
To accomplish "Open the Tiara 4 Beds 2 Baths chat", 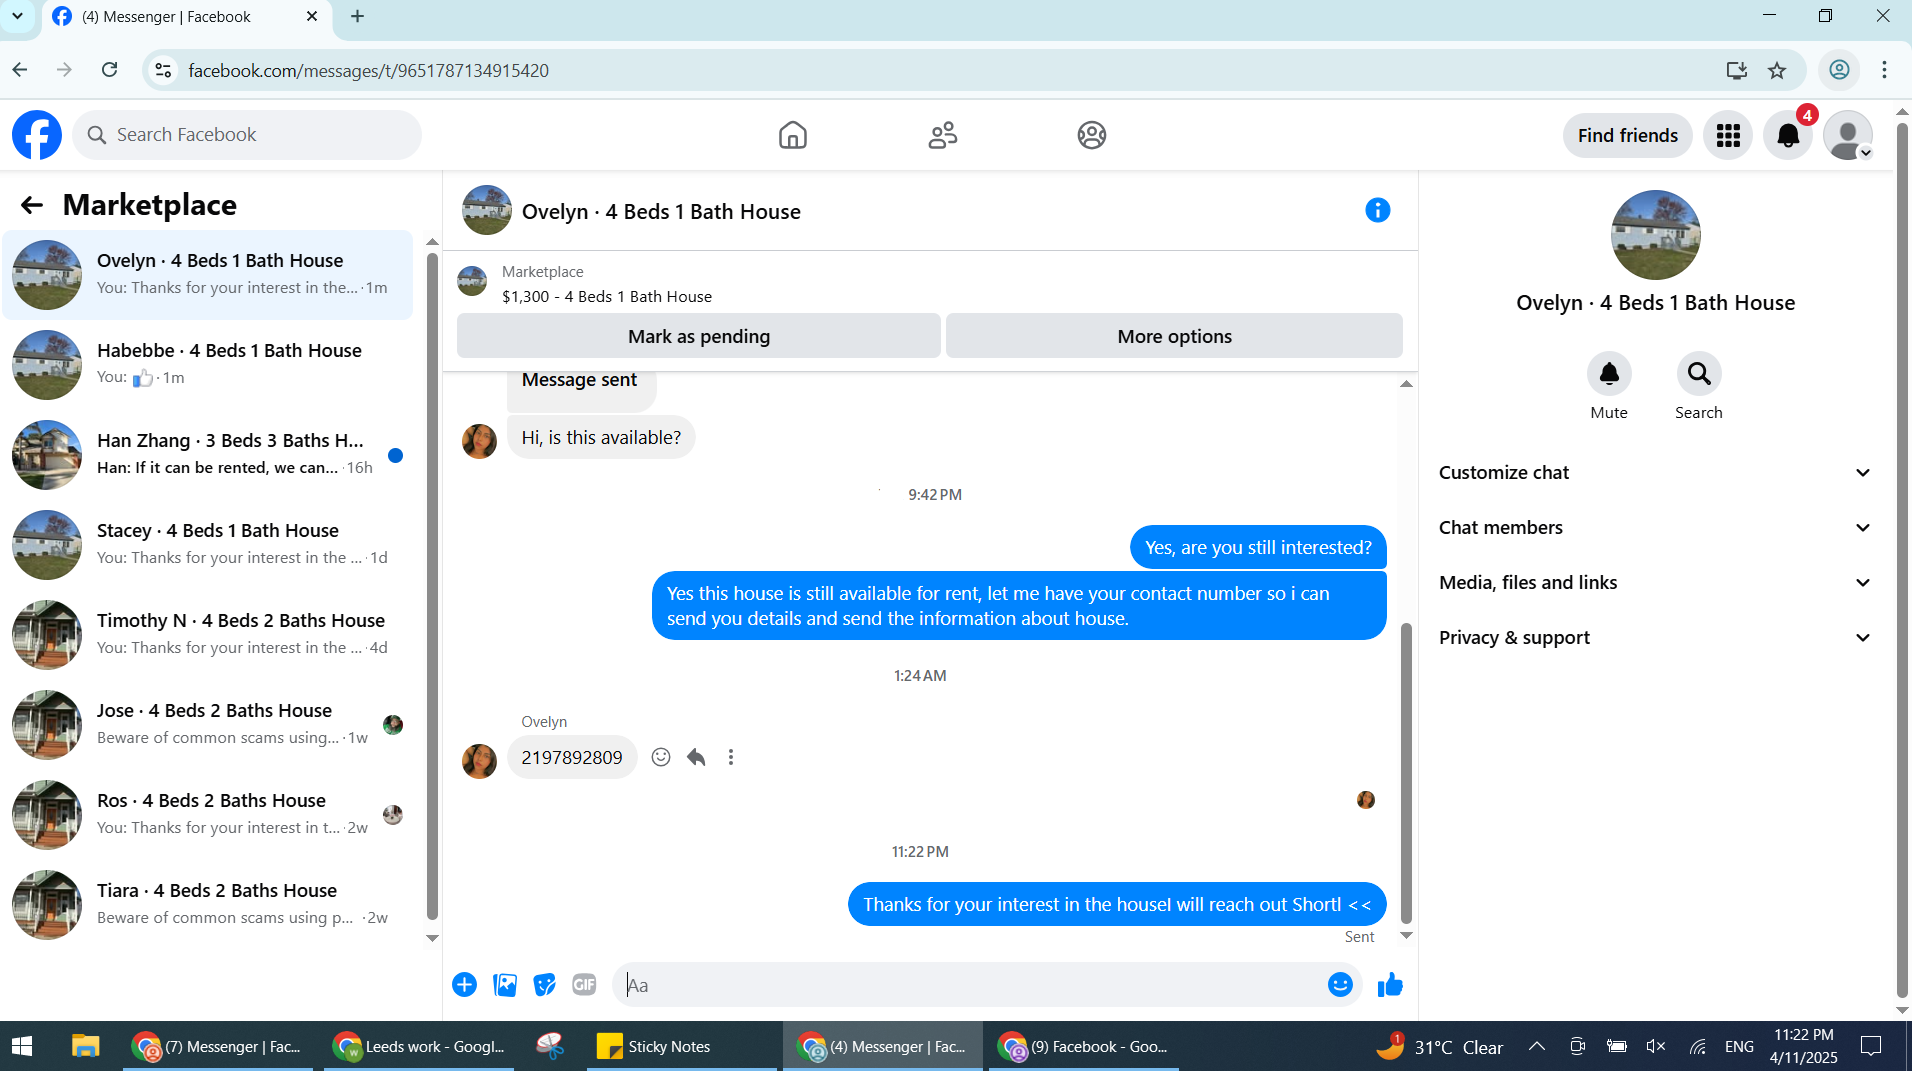I will (x=207, y=905).
